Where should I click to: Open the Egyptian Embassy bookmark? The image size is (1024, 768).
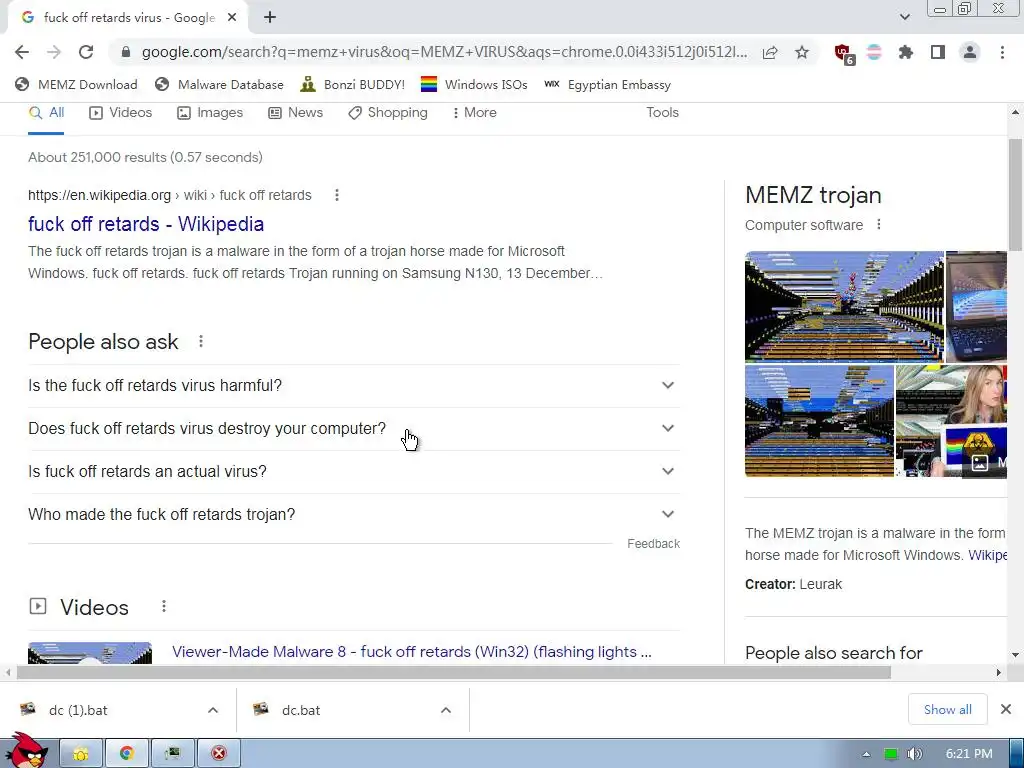click(x=607, y=84)
